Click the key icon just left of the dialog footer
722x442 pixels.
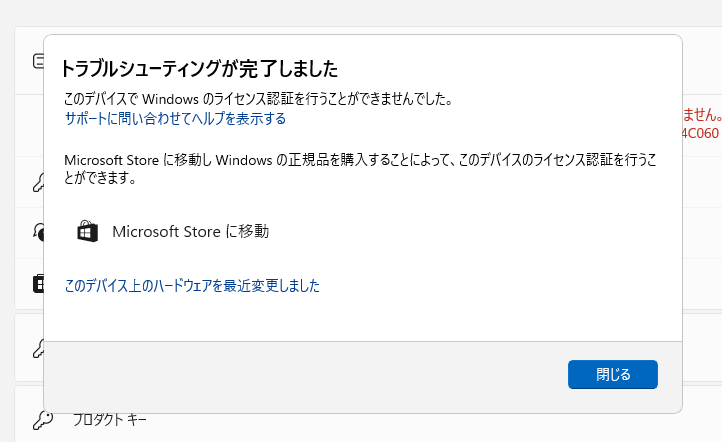point(37,347)
